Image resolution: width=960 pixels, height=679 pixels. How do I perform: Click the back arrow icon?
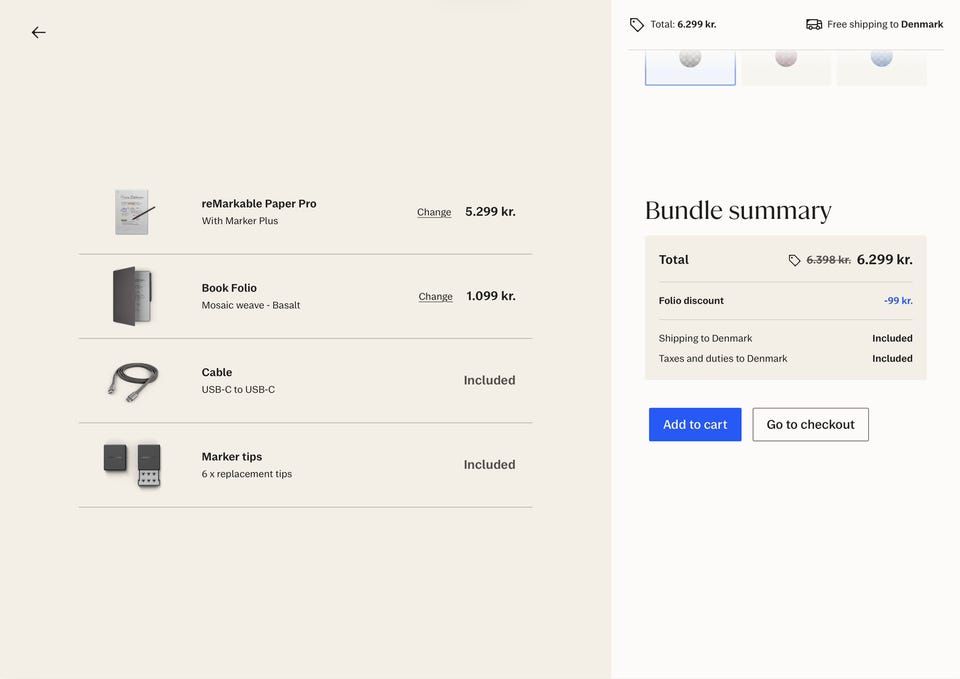[38, 33]
